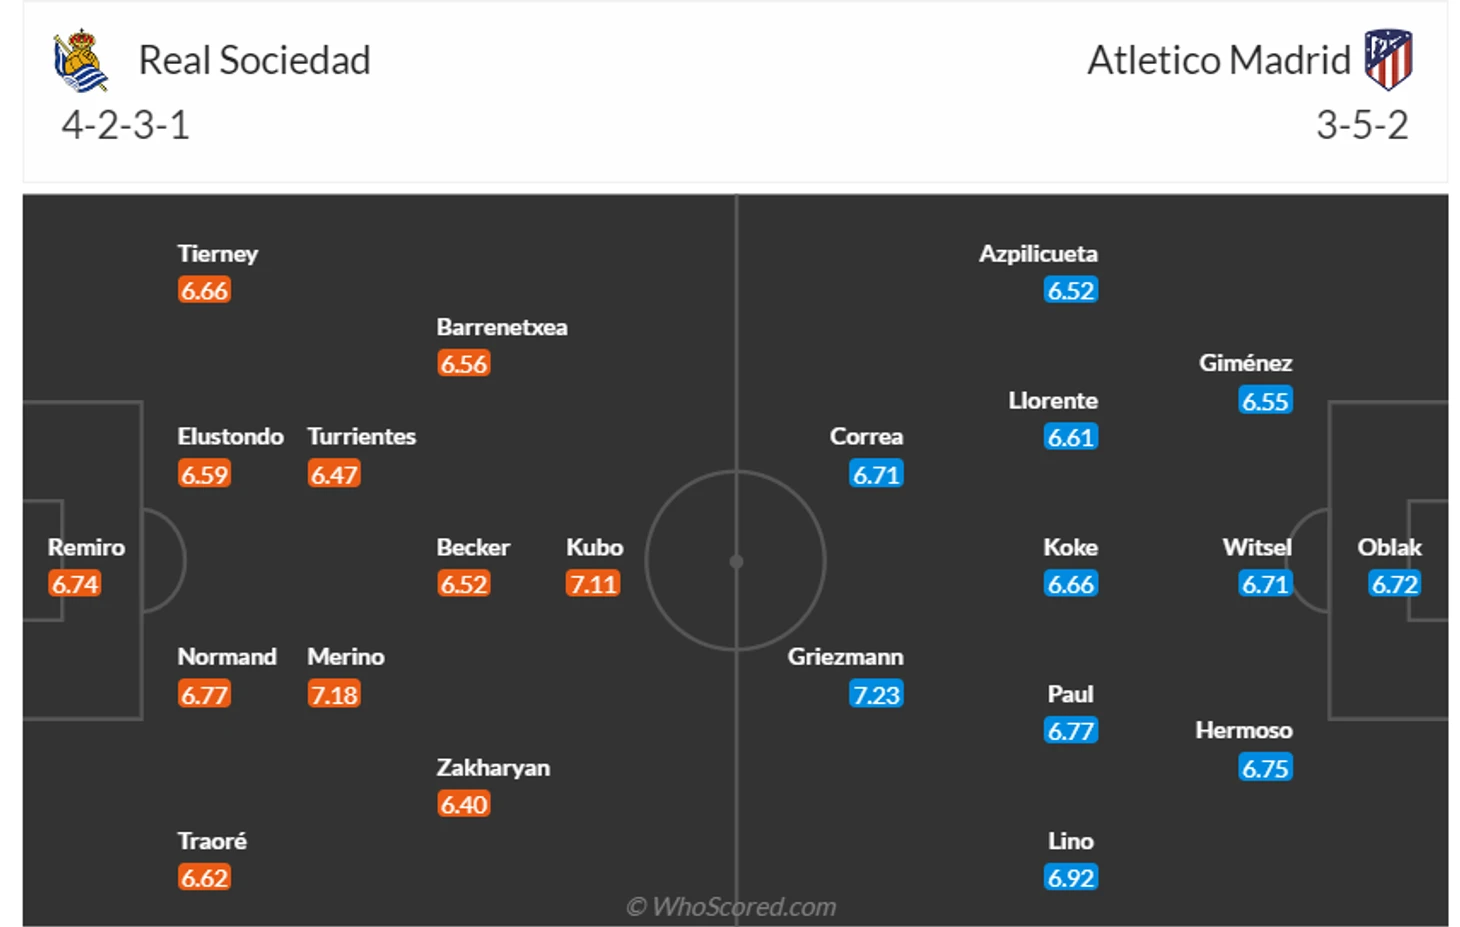Screen dimensions: 1460x927
Task: Click Remiro's 6.74 rating badge
Action: point(75,584)
